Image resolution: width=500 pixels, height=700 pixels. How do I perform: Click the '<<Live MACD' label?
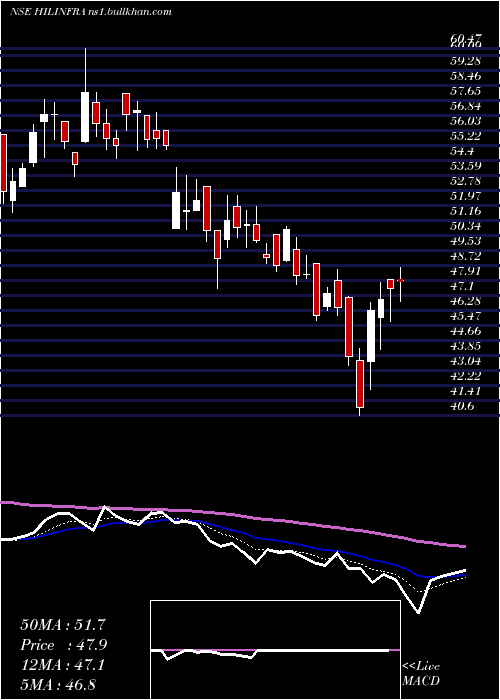tap(421, 674)
